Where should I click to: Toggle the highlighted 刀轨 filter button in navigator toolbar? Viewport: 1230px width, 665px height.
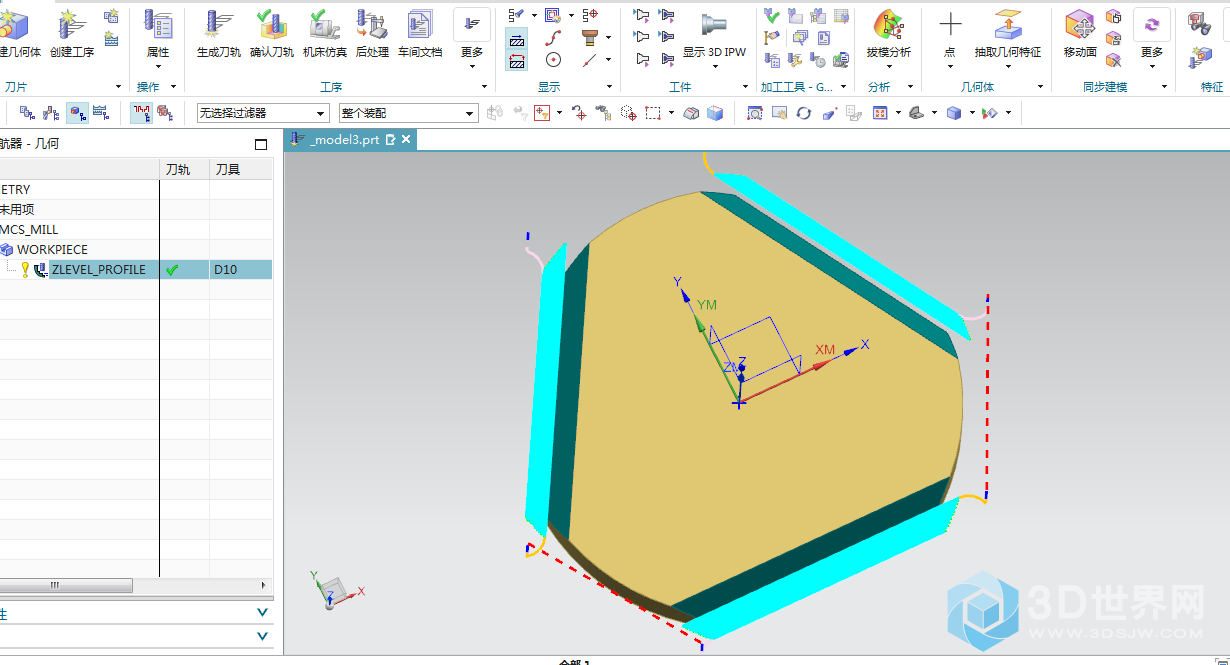pos(142,113)
